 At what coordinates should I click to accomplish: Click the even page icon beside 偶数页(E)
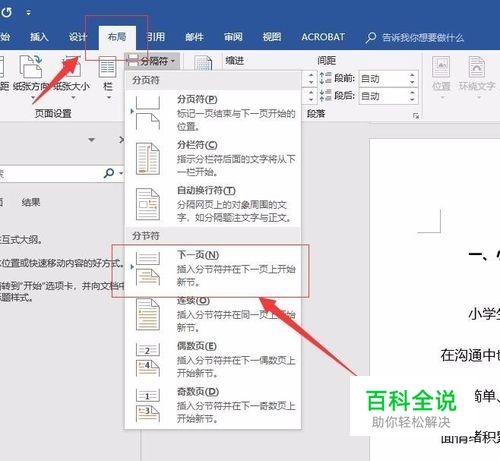coord(148,359)
